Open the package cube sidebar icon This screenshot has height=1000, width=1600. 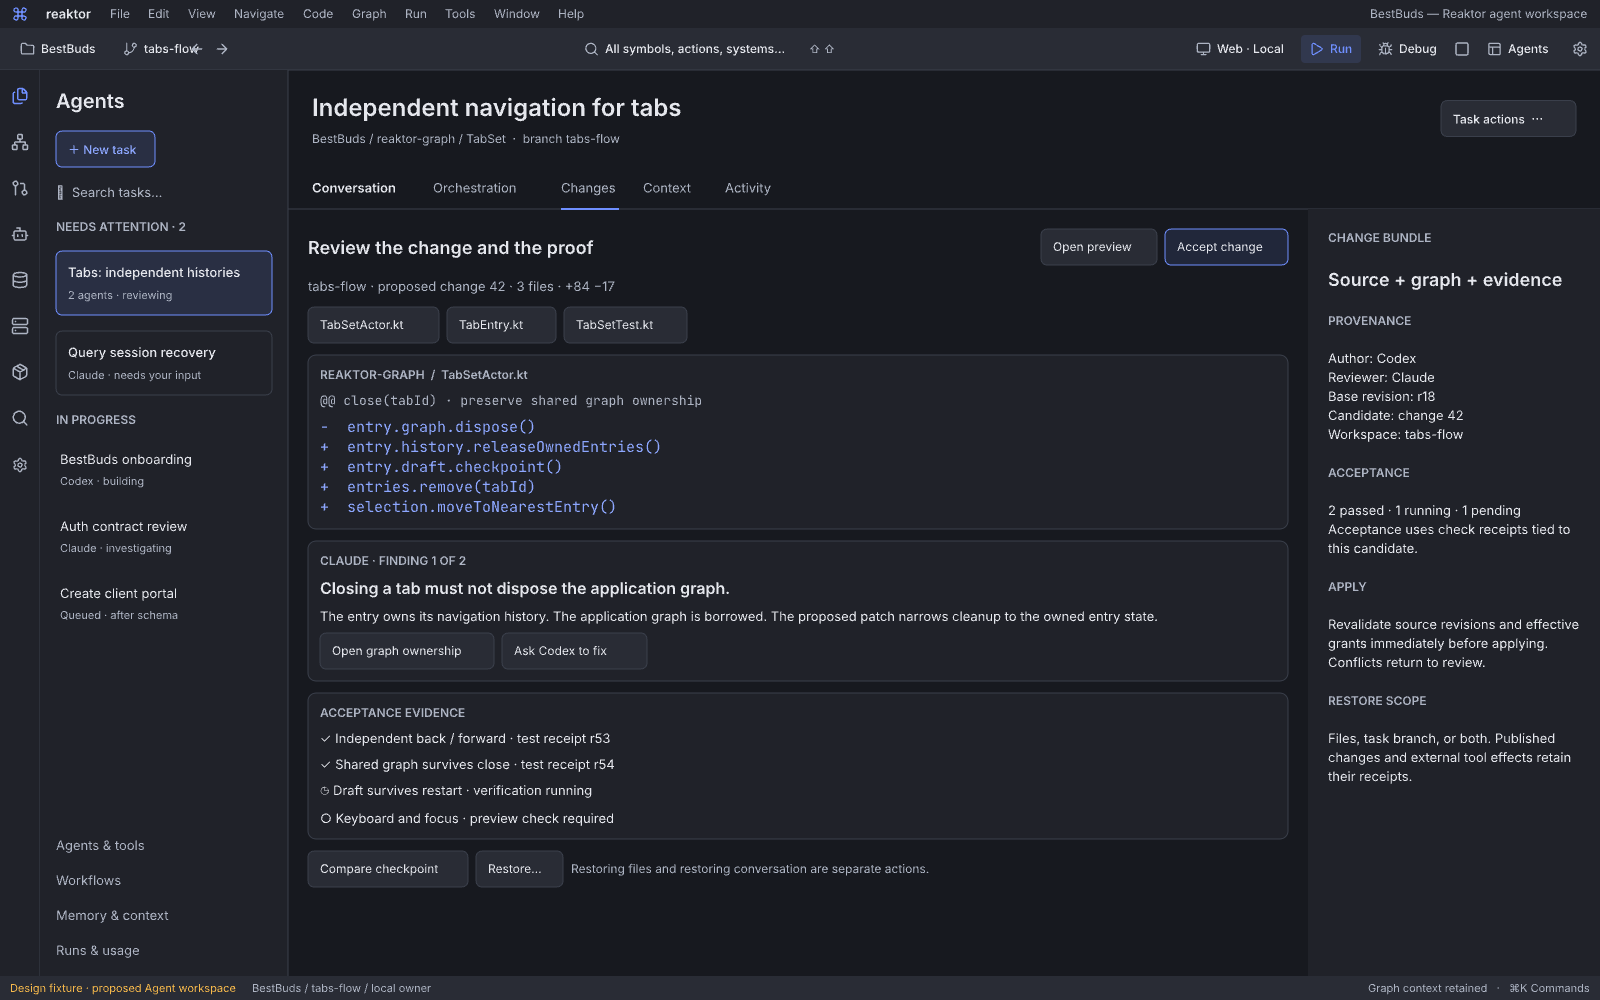(20, 372)
